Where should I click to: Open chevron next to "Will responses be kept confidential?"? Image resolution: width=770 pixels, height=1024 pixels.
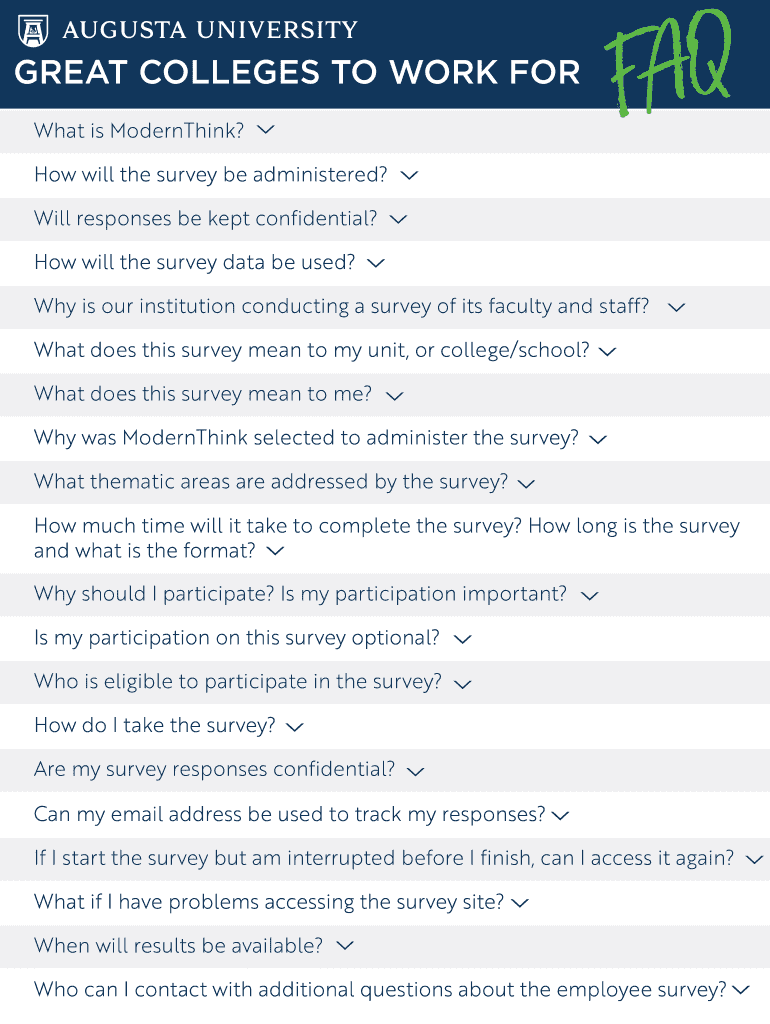coord(398,219)
